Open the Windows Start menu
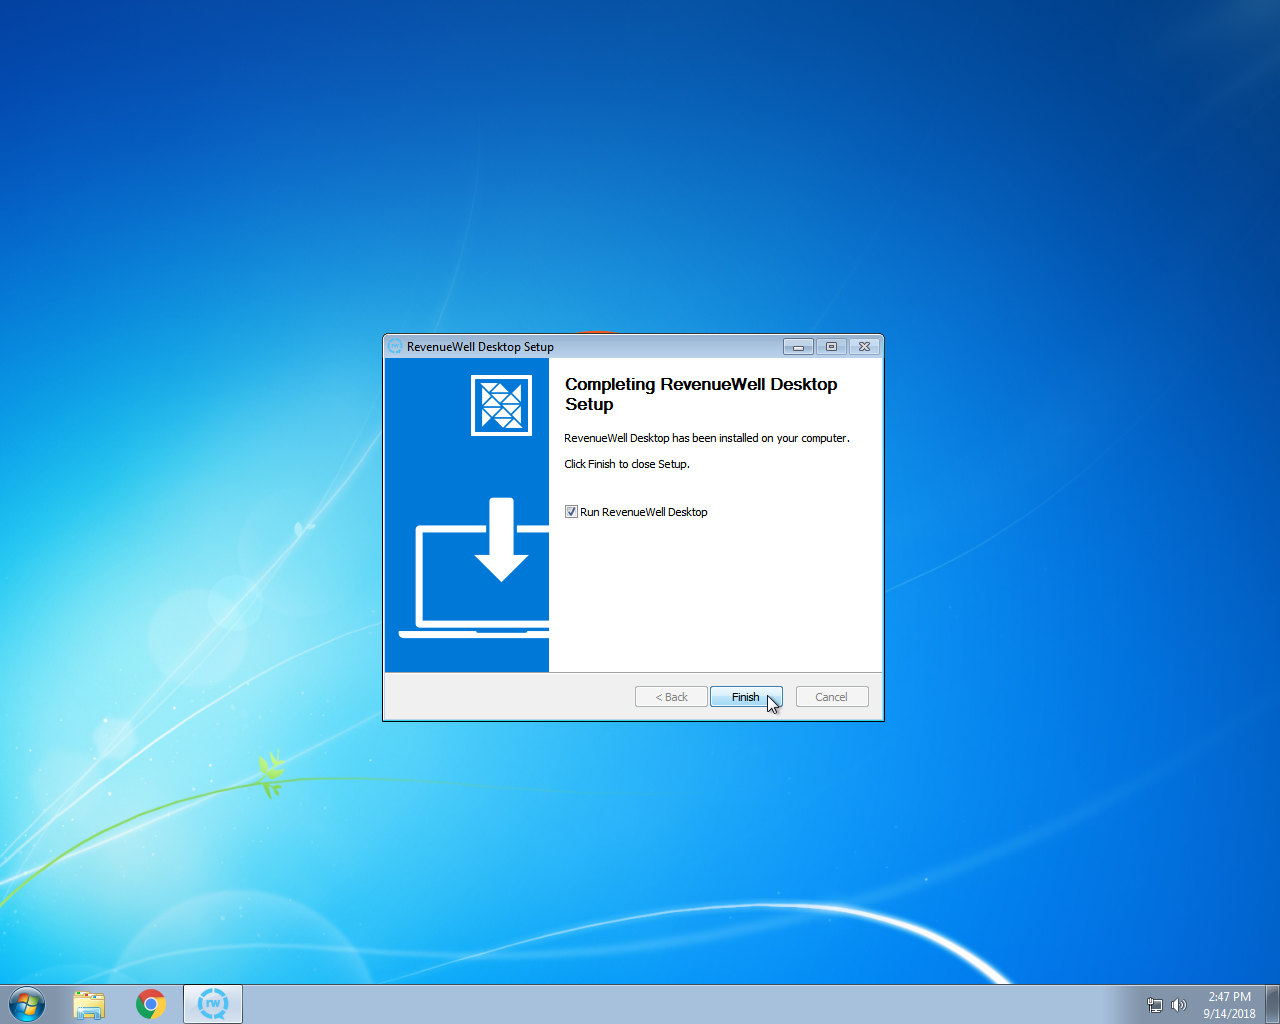This screenshot has height=1024, width=1280. 27,1004
